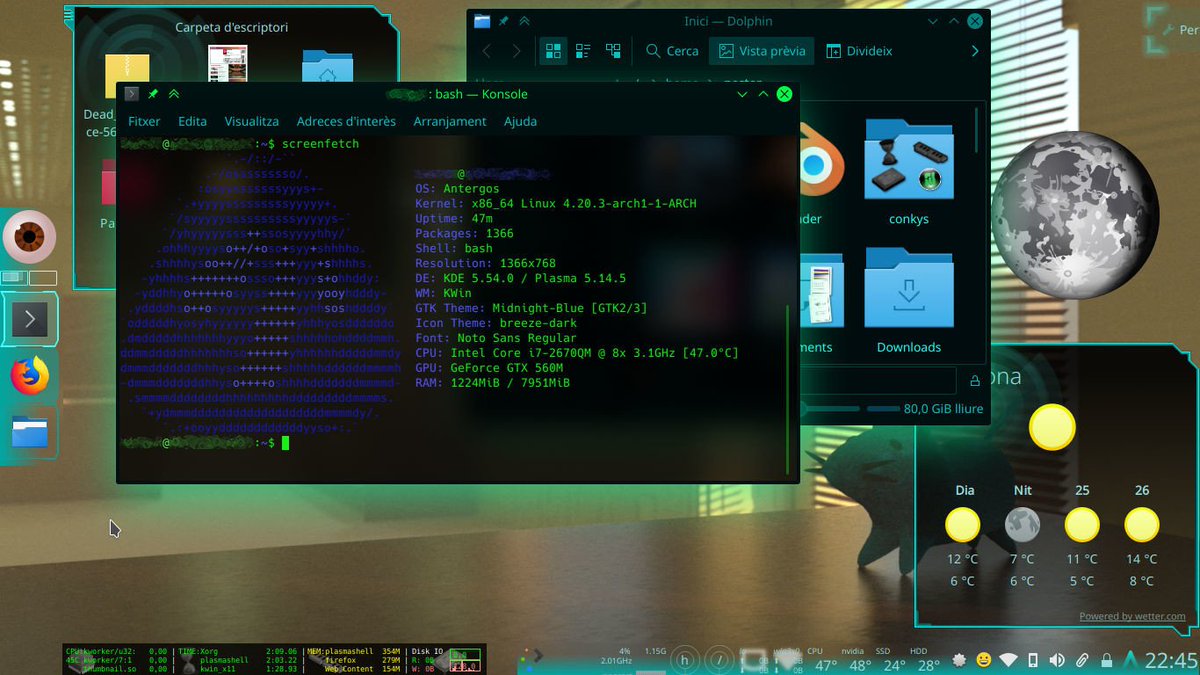The image size is (1200, 675).
Task: Toggle keep-above for the Konsole window
Action: click(x=174, y=94)
